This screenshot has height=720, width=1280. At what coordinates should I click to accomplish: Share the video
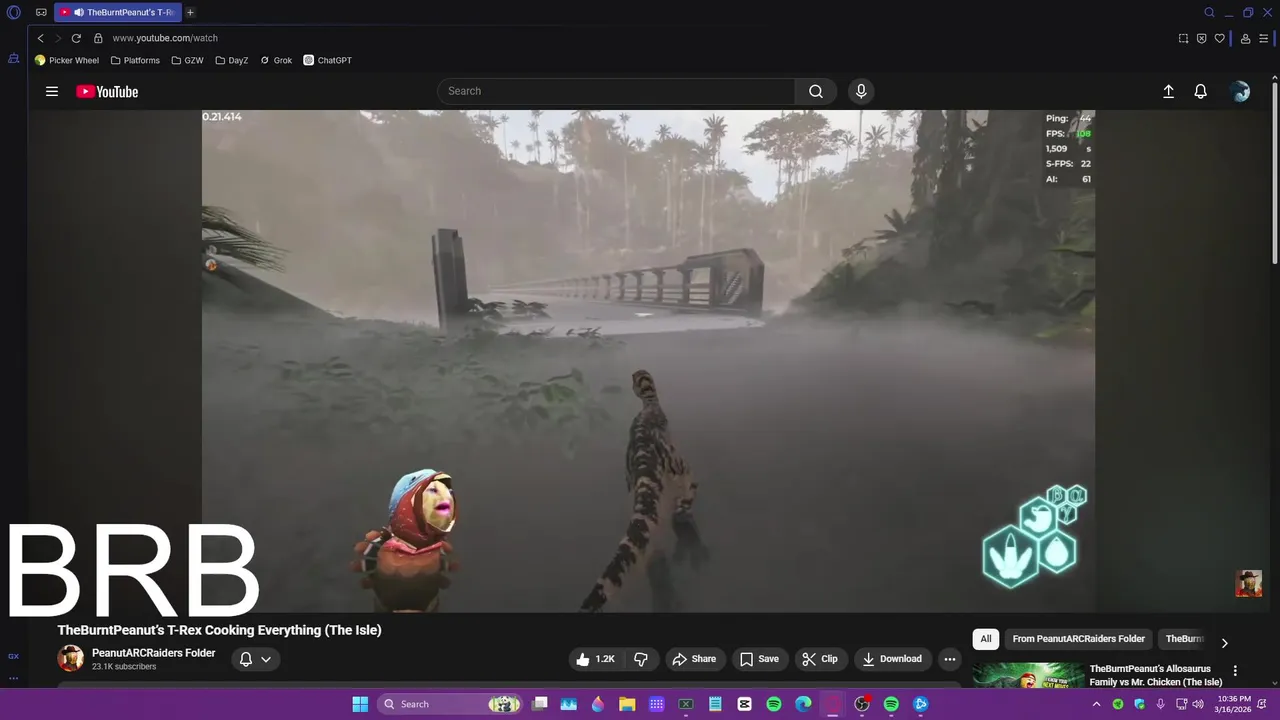(x=695, y=659)
